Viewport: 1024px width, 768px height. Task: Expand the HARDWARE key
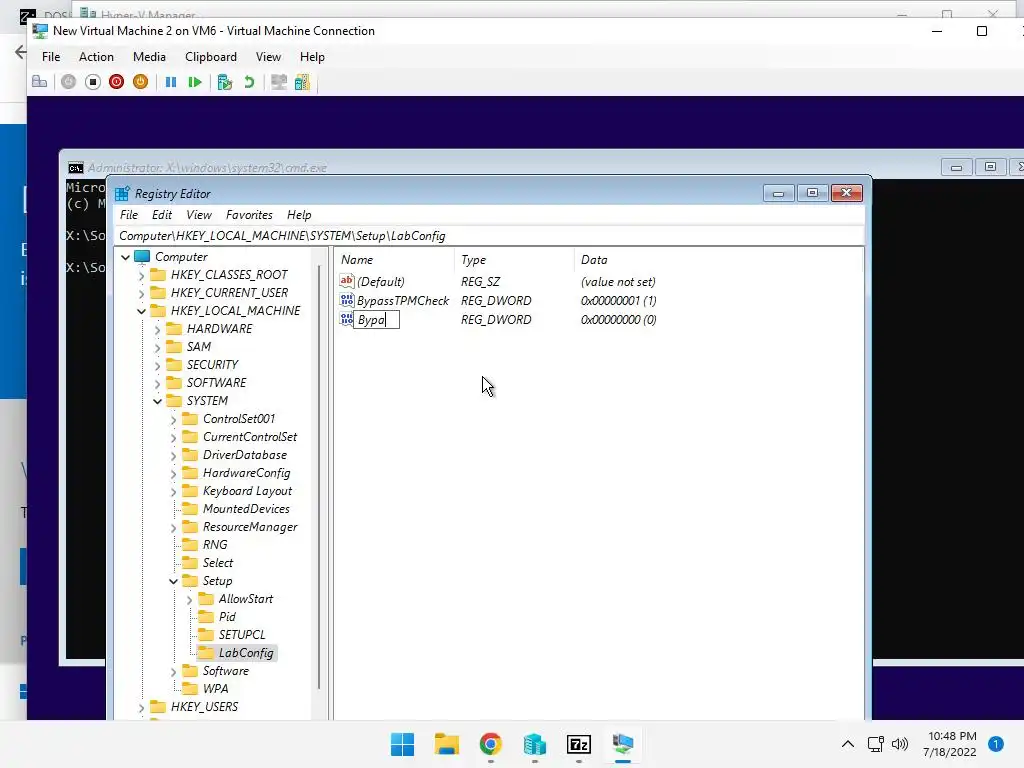pos(157,329)
